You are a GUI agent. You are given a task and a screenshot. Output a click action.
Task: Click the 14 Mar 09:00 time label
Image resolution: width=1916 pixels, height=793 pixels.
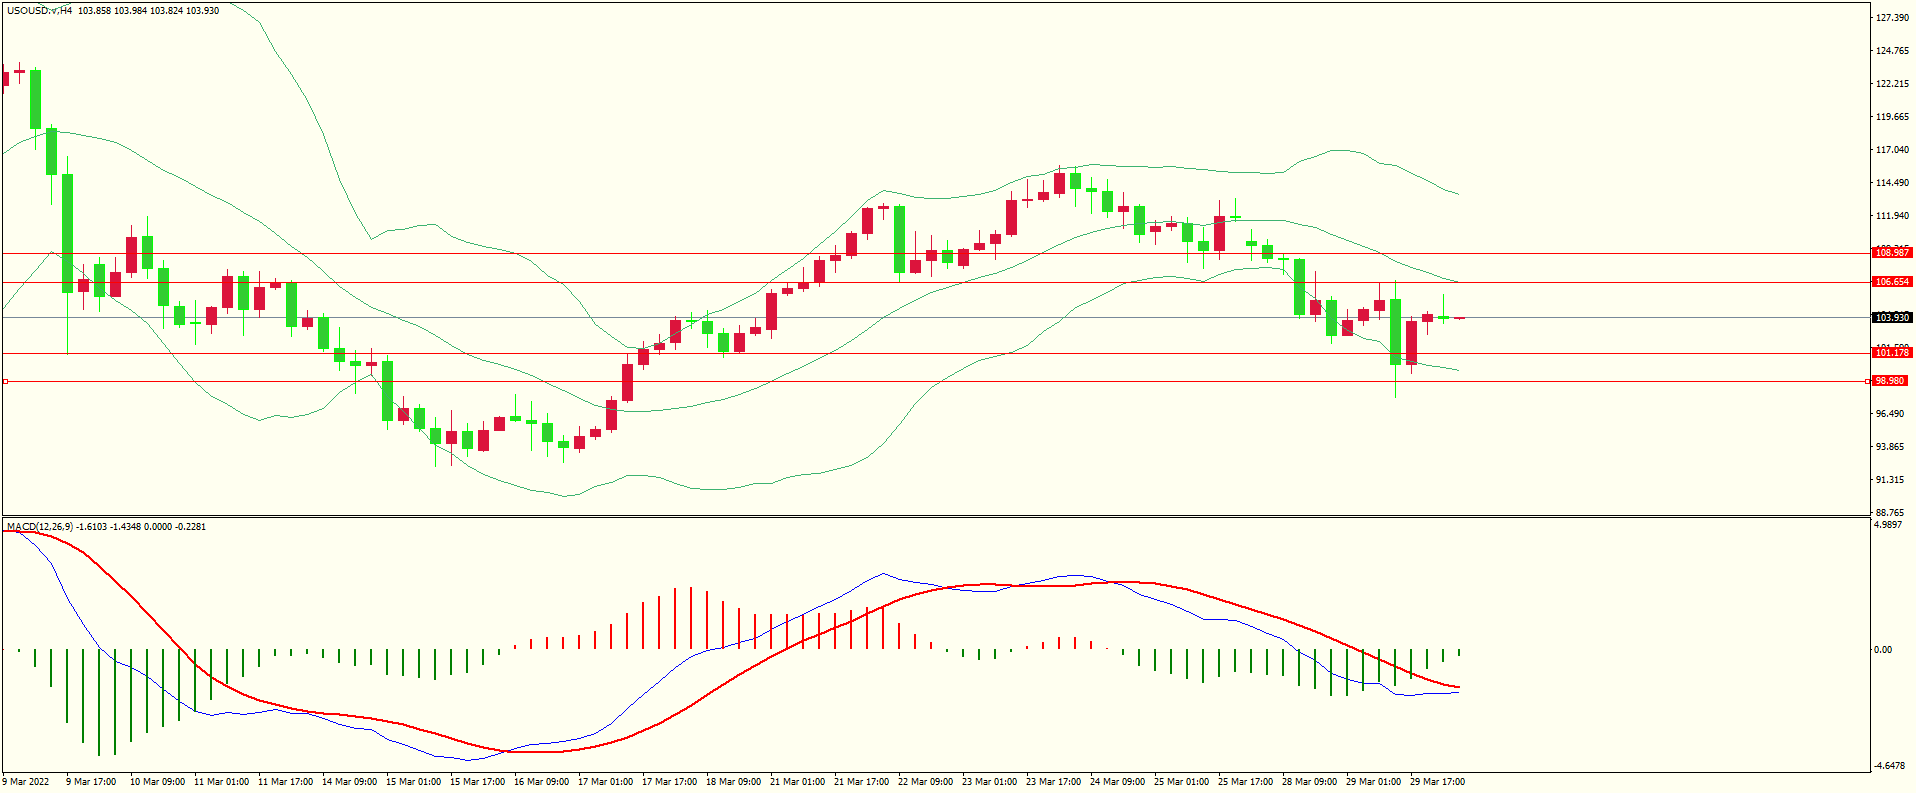pos(349,782)
